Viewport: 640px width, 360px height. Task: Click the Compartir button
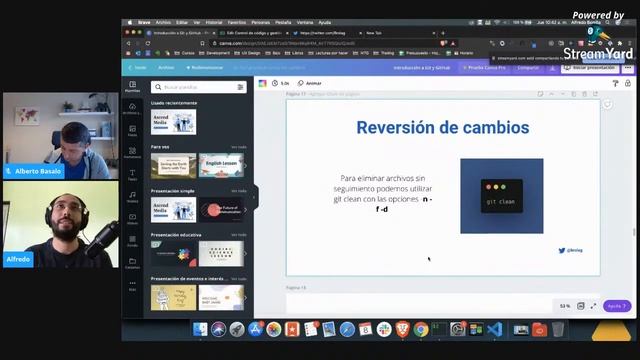[x=528, y=68]
